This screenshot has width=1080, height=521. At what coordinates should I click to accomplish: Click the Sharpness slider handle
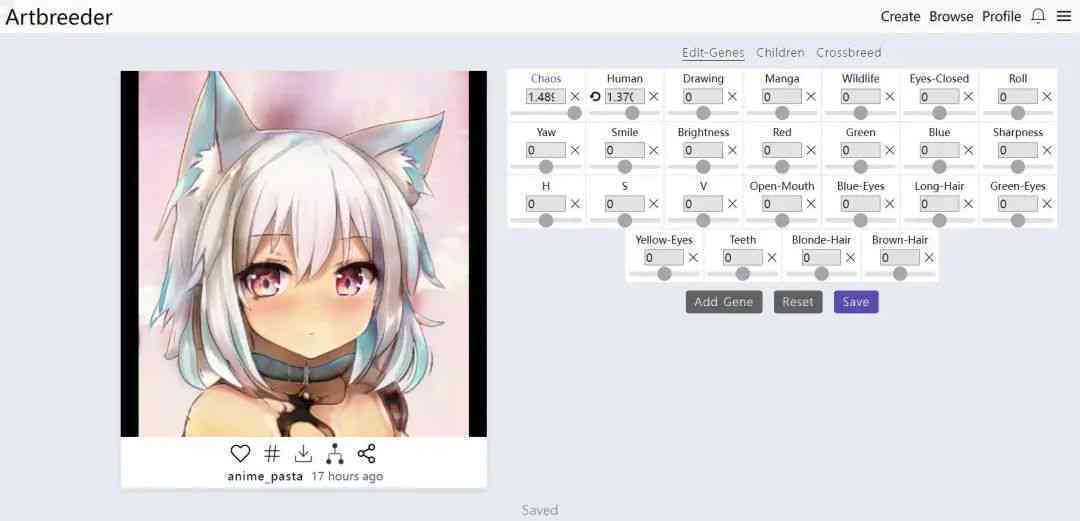coord(1018,167)
